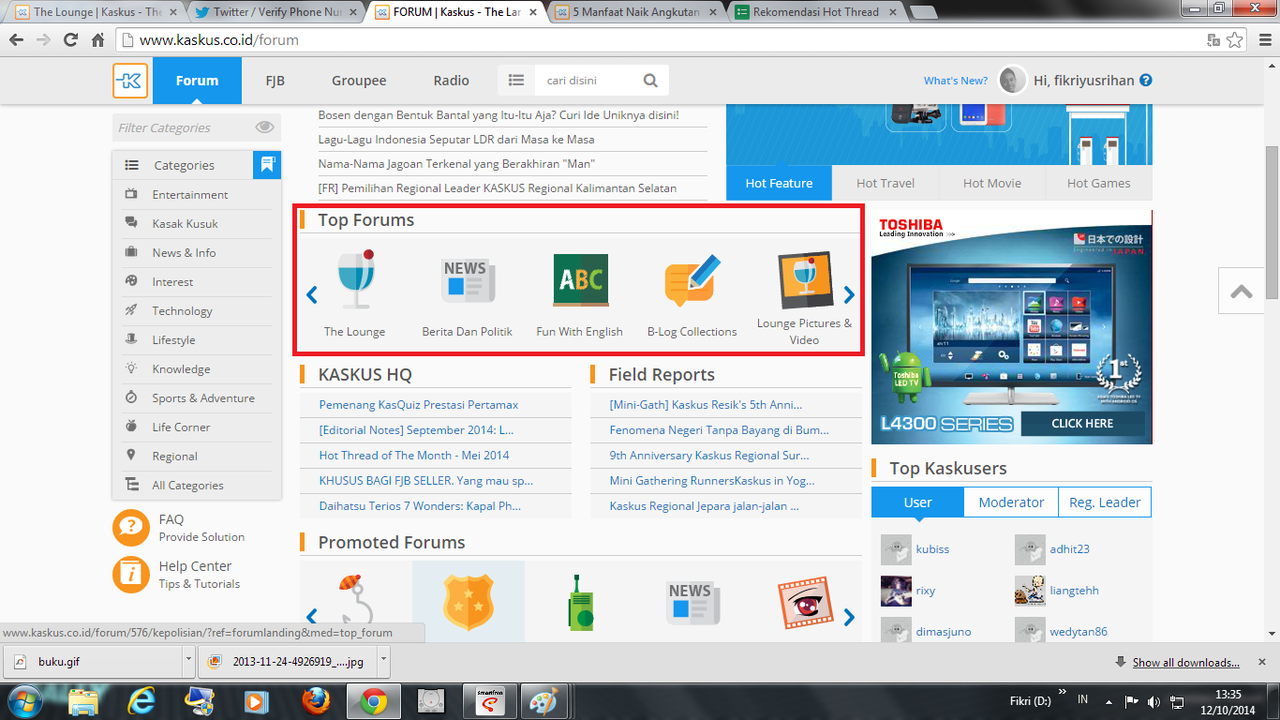Show previous Top Forums with left arrow

311,295
